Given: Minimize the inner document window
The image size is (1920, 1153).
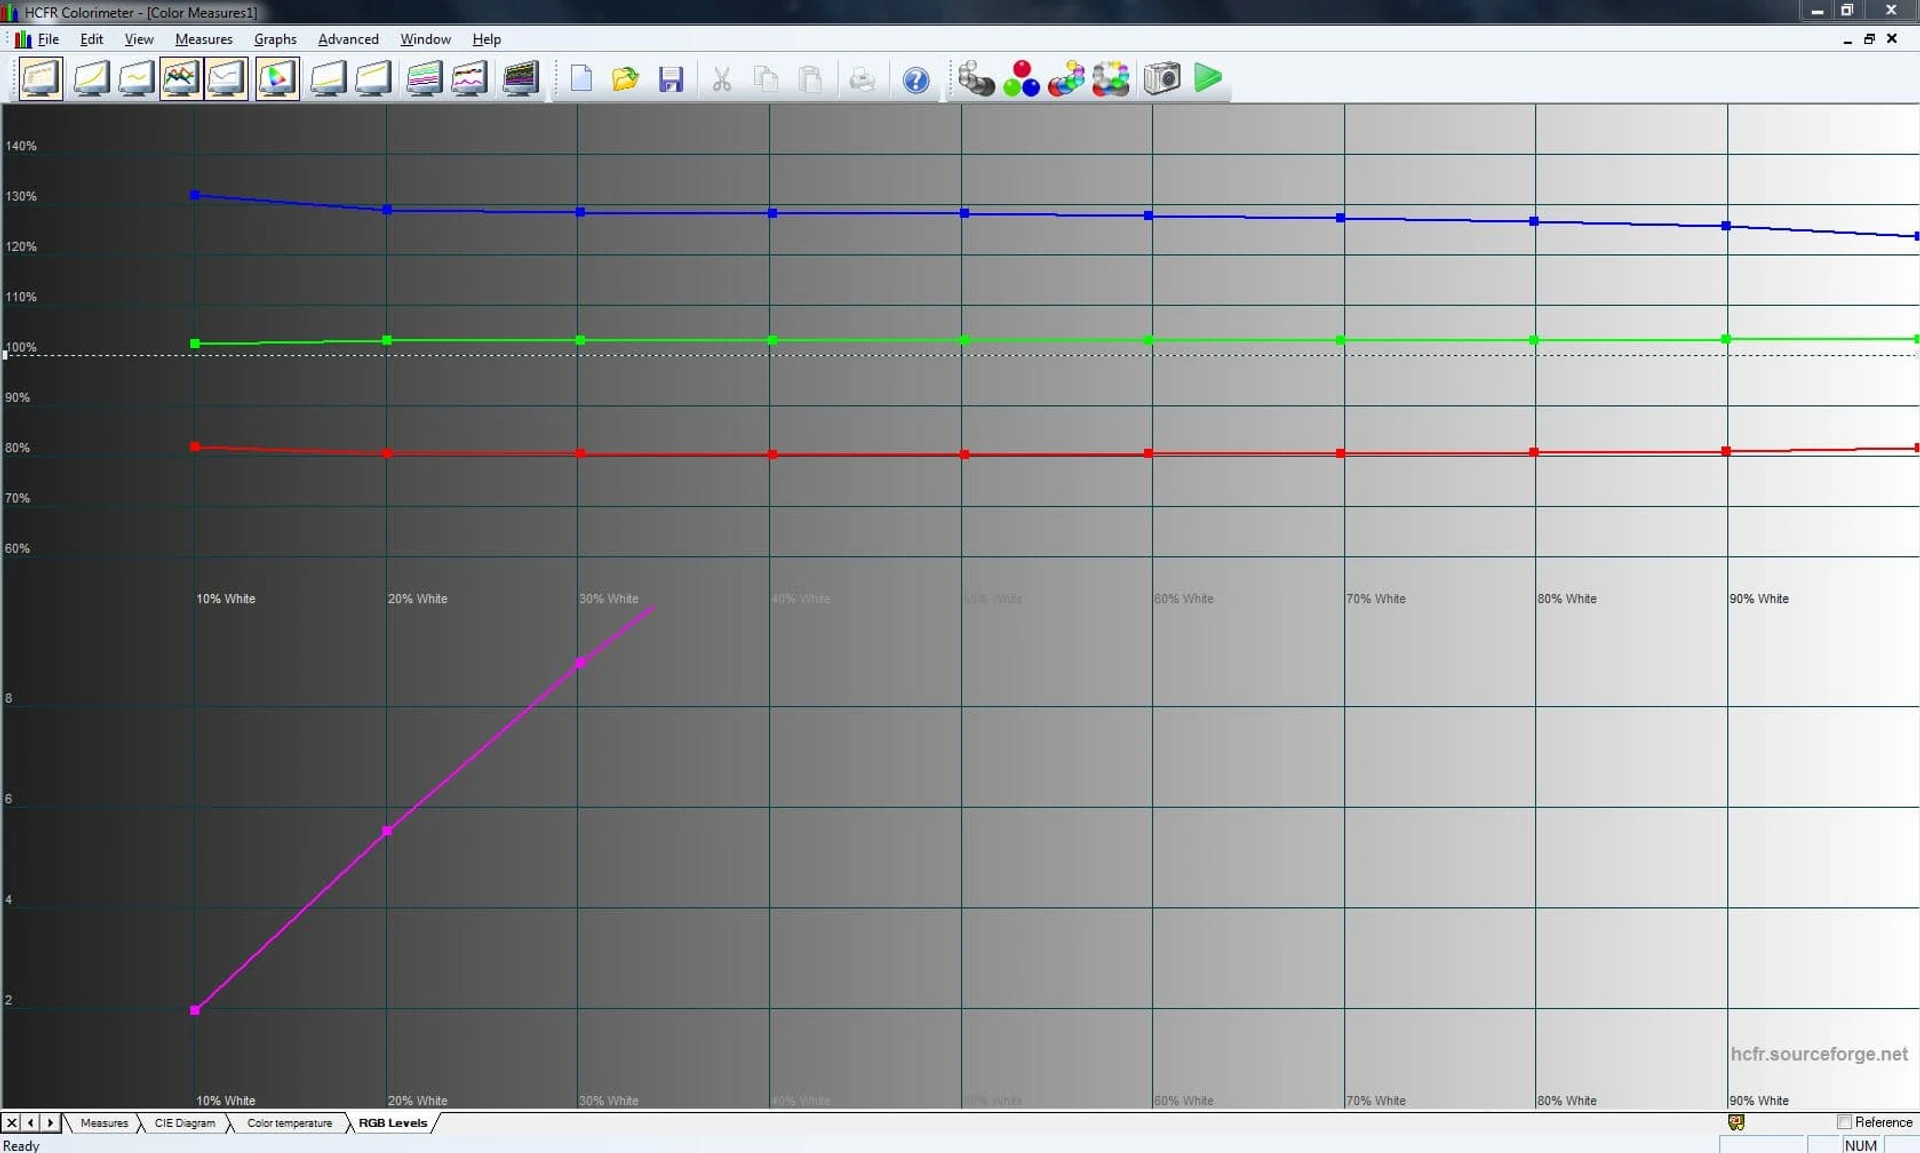Looking at the screenshot, I should (1847, 39).
